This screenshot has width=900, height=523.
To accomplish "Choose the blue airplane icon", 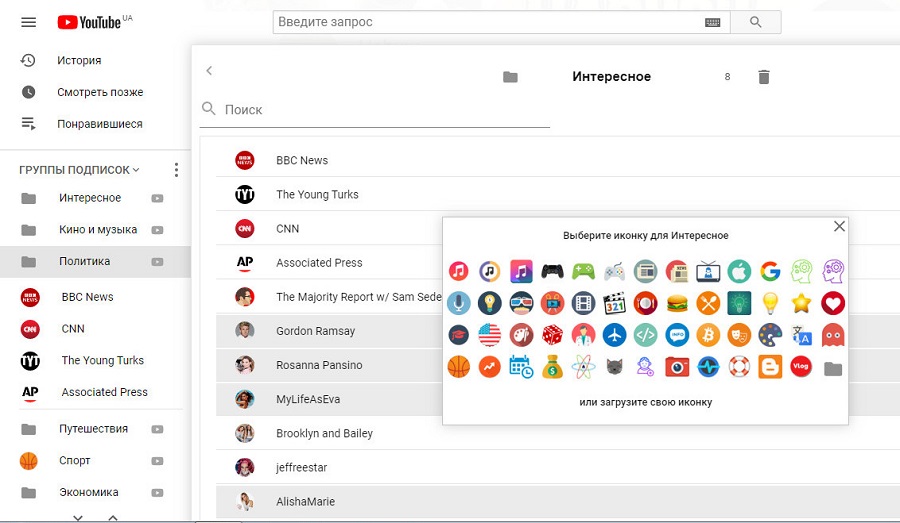I will click(x=614, y=335).
